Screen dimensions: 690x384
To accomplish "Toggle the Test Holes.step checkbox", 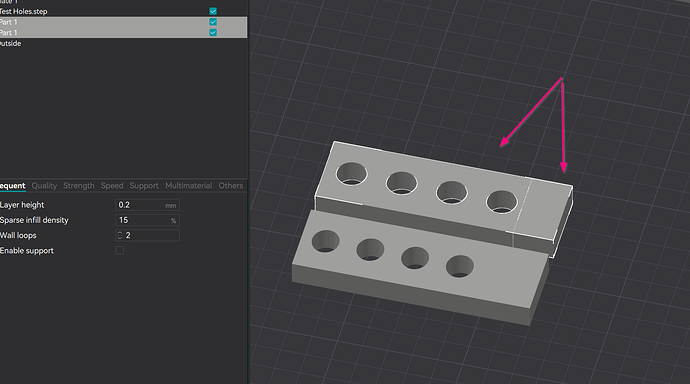I will click(x=213, y=11).
